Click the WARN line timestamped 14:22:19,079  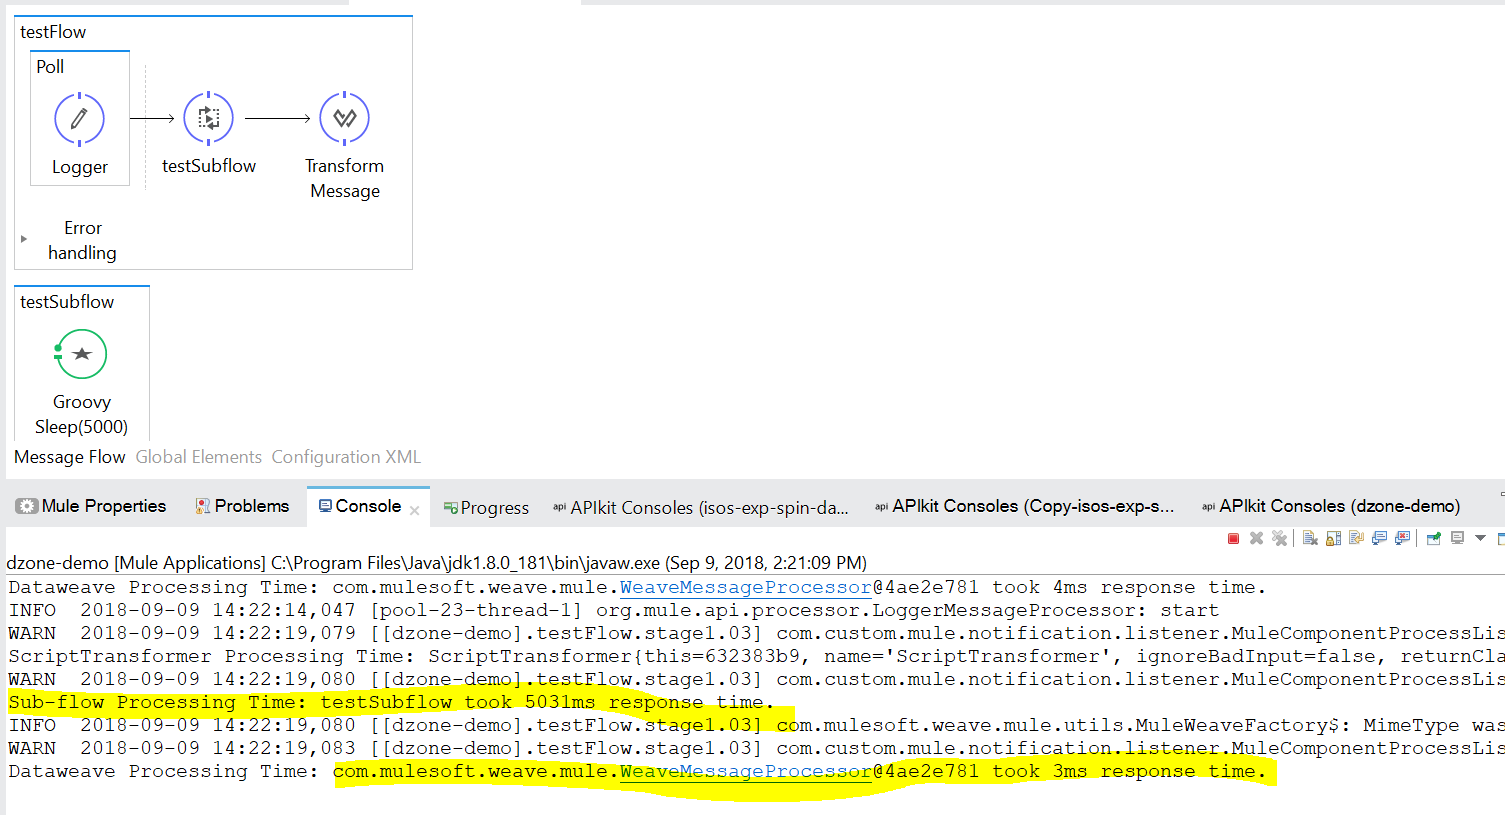coord(756,633)
